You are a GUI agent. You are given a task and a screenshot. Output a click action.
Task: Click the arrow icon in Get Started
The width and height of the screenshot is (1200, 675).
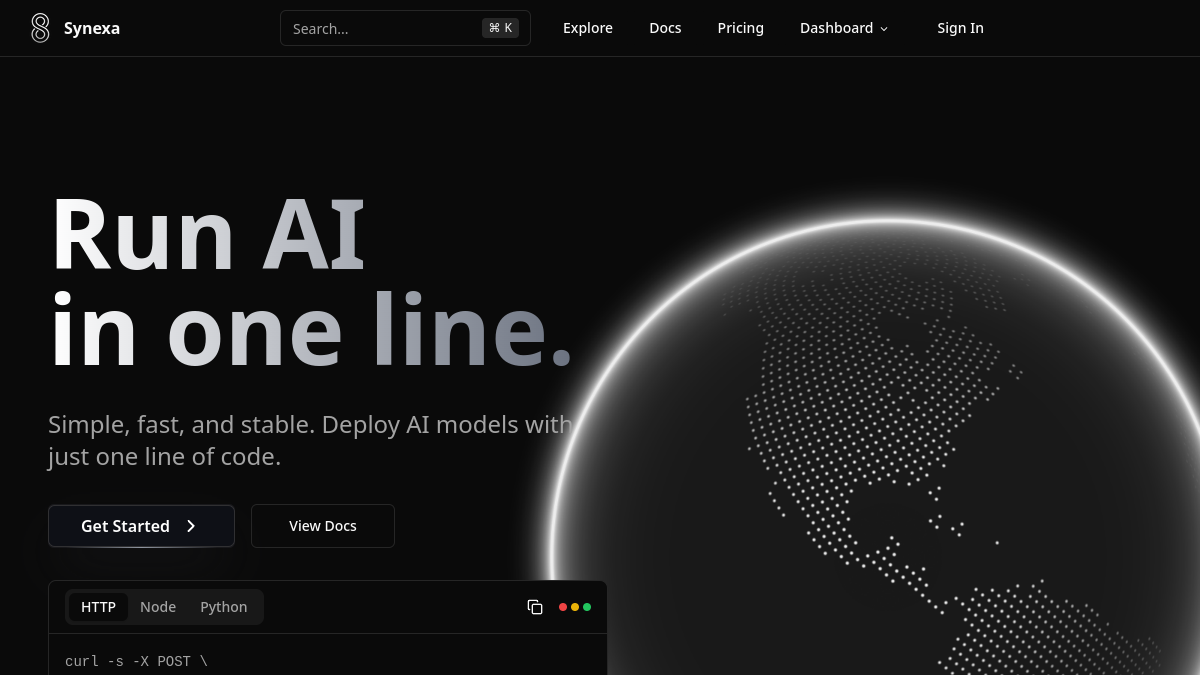[x=191, y=526]
